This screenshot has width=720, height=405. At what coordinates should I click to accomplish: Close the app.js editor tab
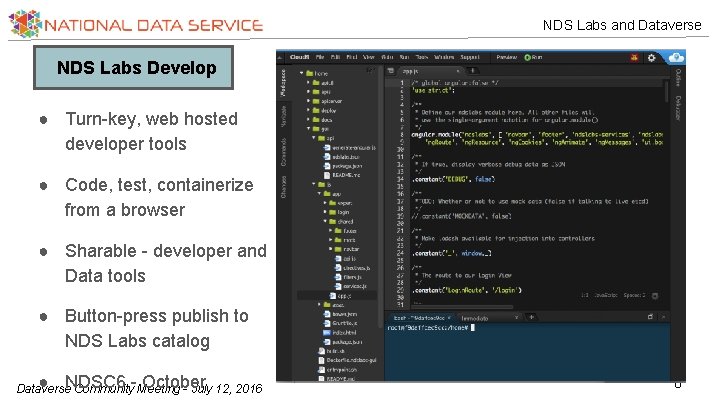click(x=458, y=71)
